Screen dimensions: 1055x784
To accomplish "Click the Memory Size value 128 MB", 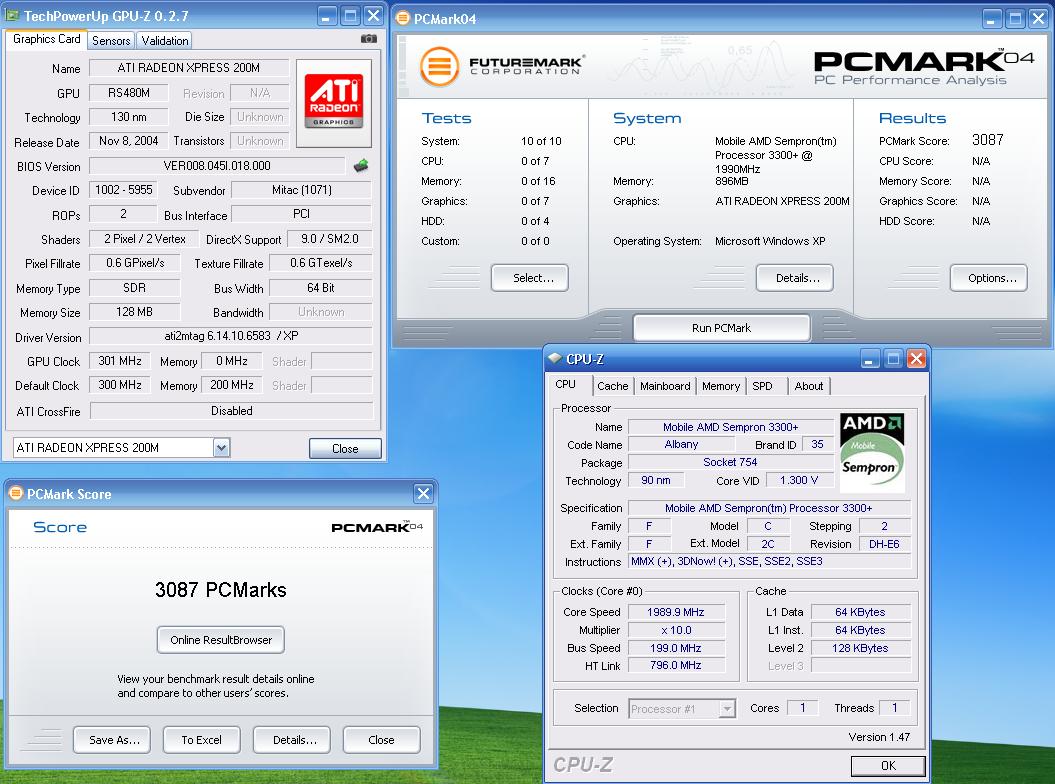I will [x=135, y=312].
